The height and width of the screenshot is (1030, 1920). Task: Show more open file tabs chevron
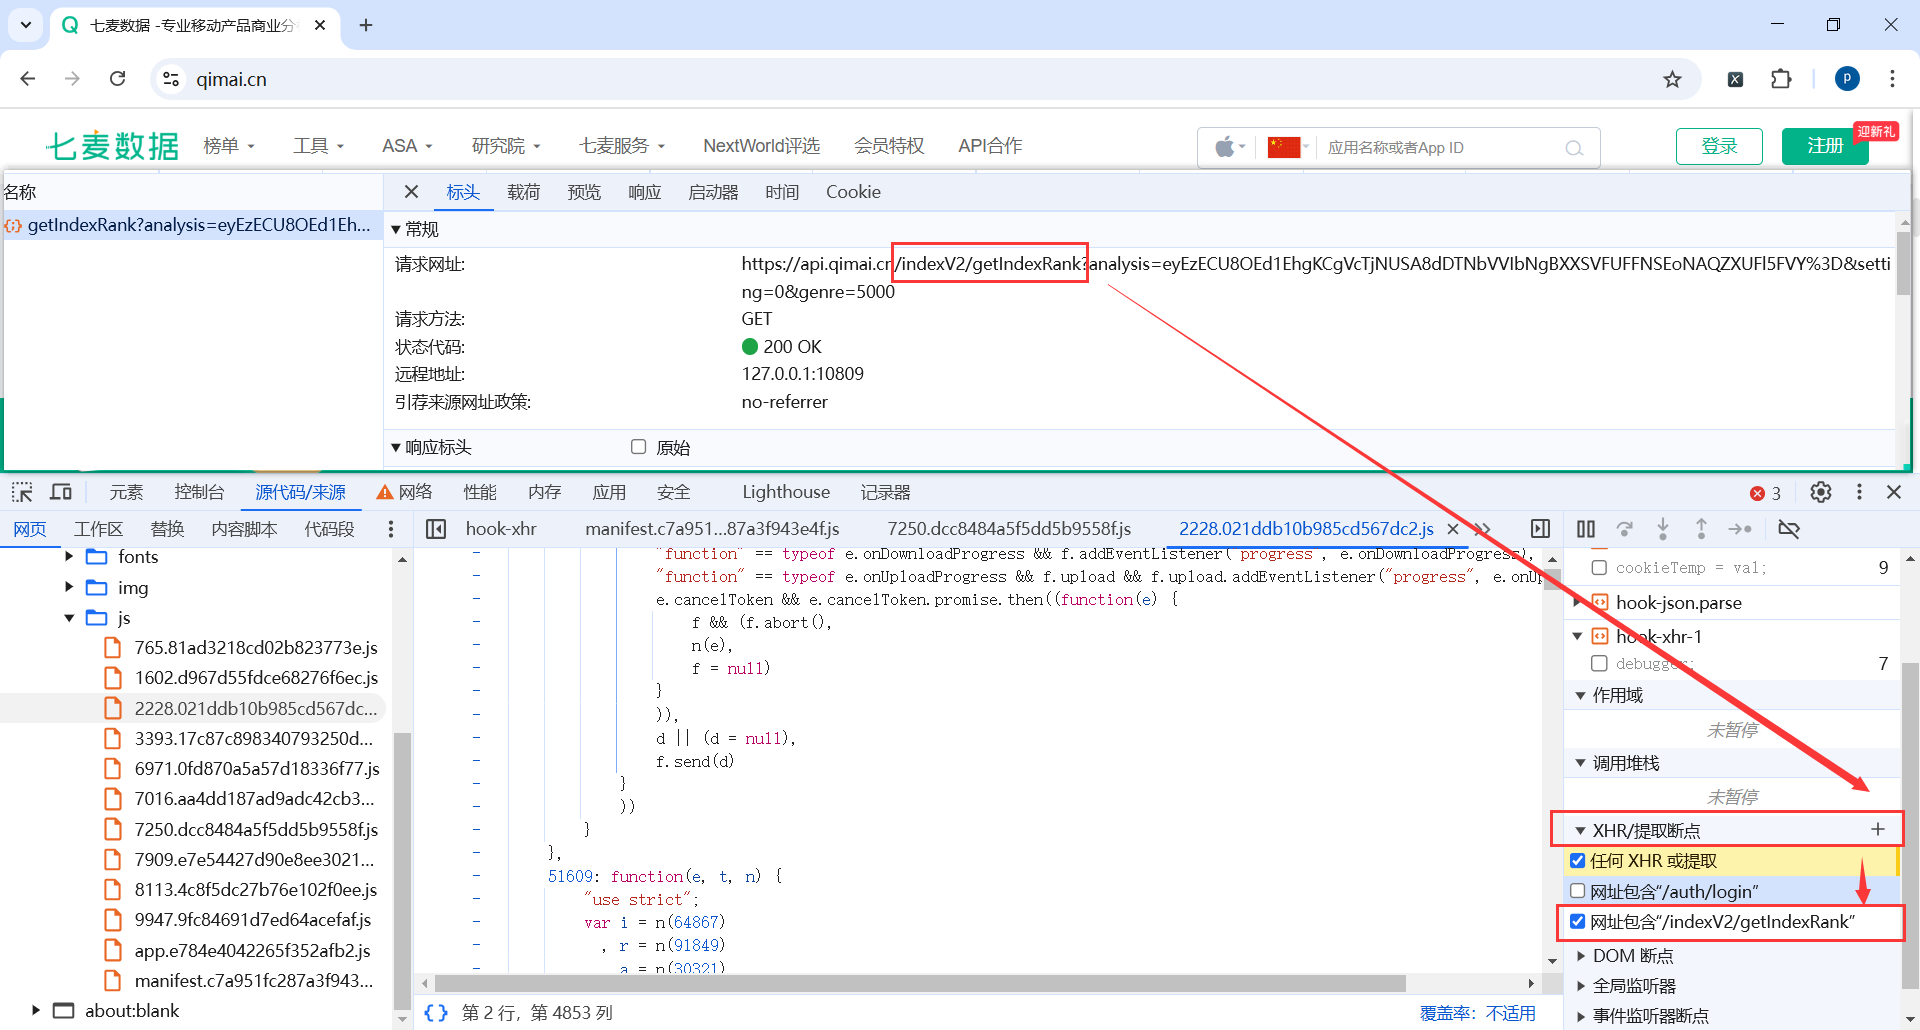[x=1483, y=529]
